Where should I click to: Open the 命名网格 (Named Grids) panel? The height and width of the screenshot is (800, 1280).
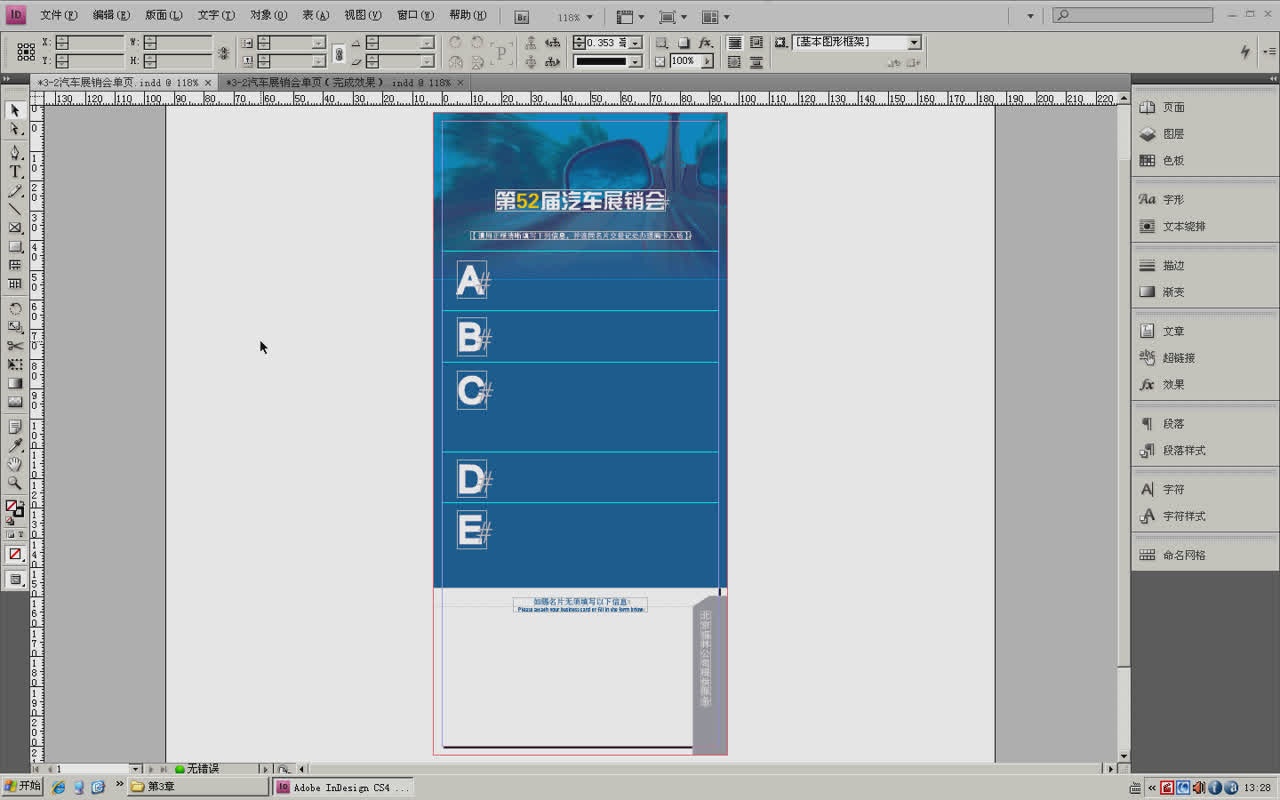click(1184, 556)
